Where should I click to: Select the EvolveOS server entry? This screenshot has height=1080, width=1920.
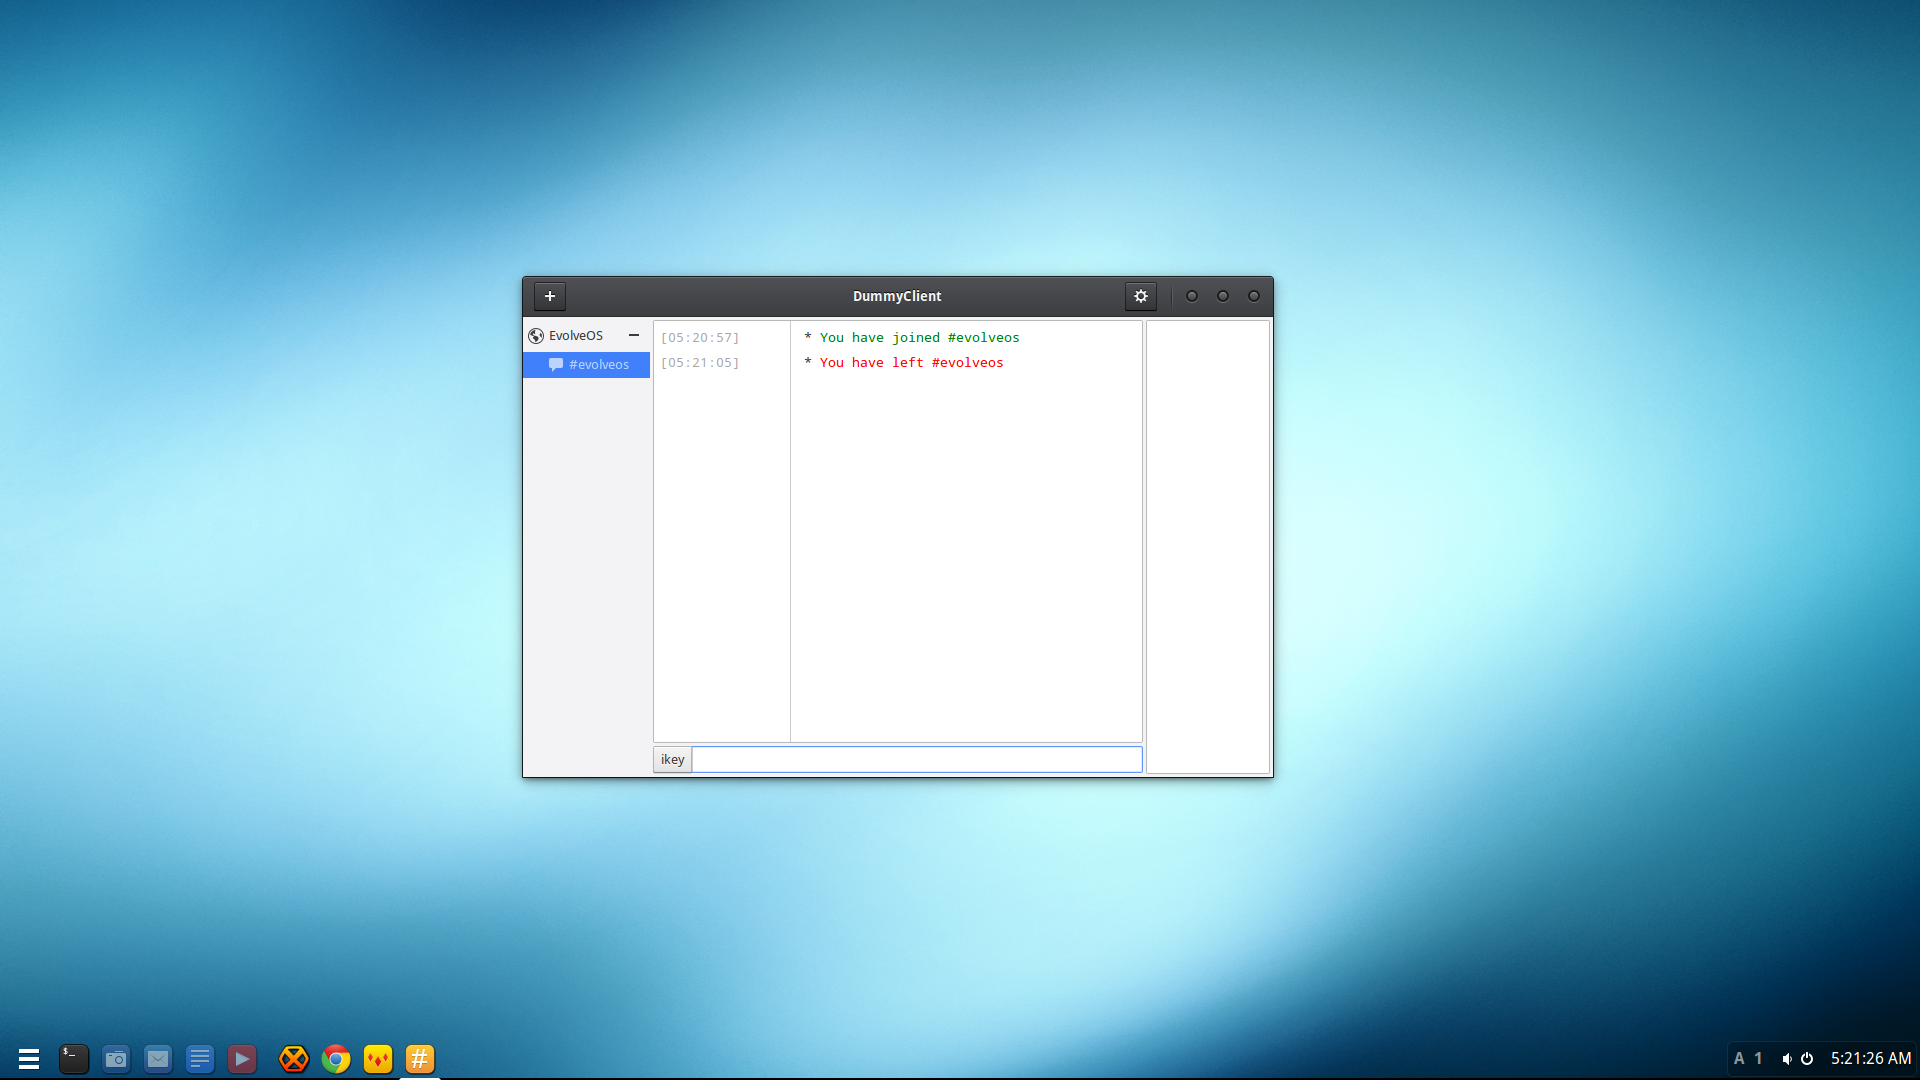(576, 336)
